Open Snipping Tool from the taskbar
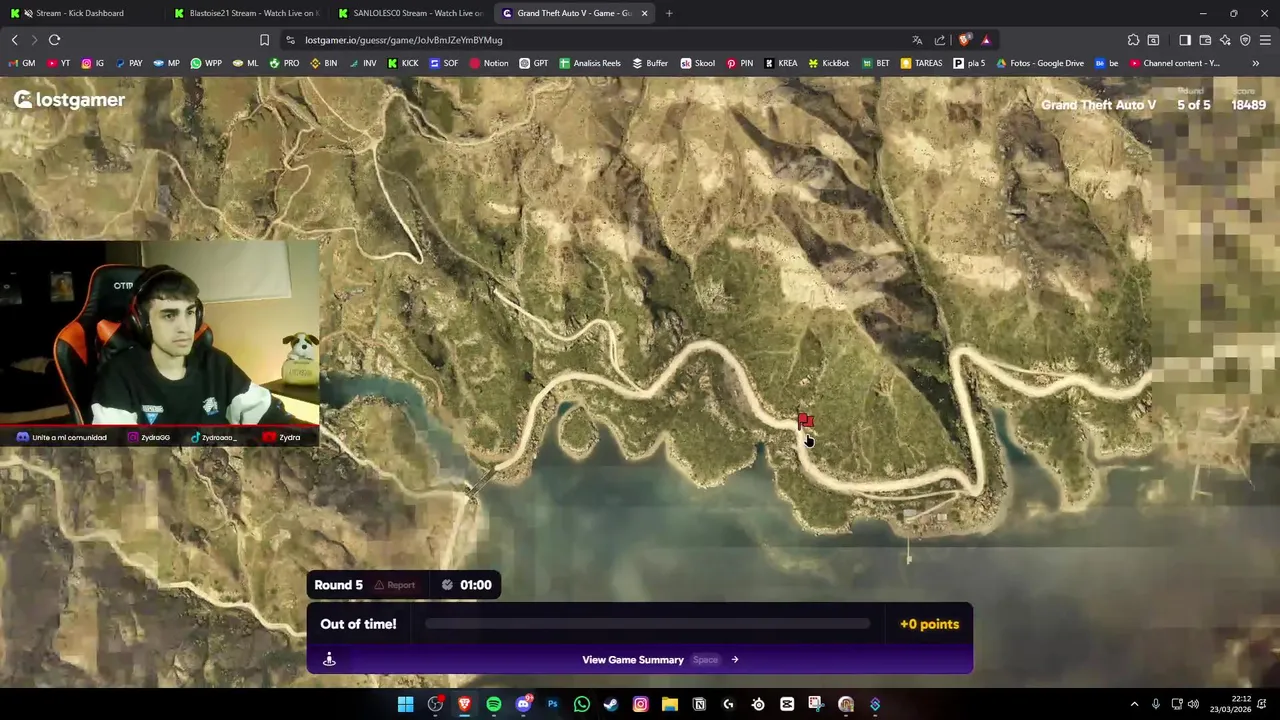This screenshot has height=720, width=1280. pos(816,705)
